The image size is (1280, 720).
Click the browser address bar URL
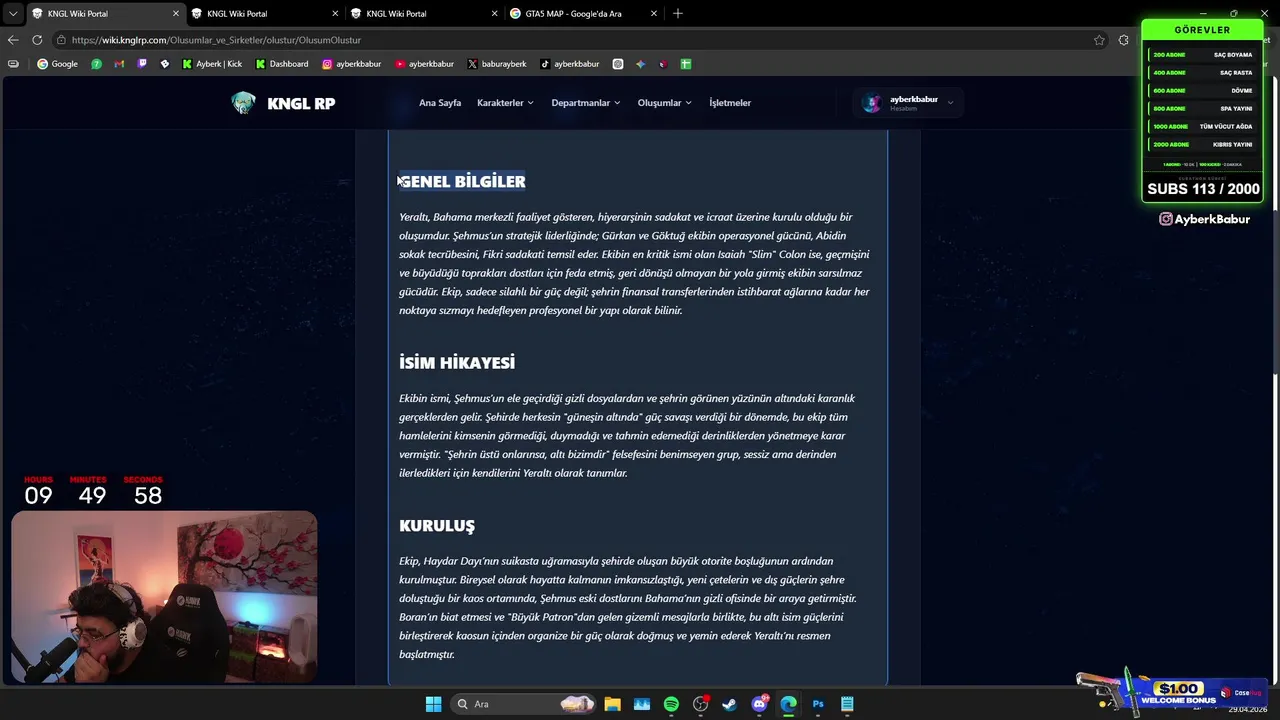pos(216,40)
